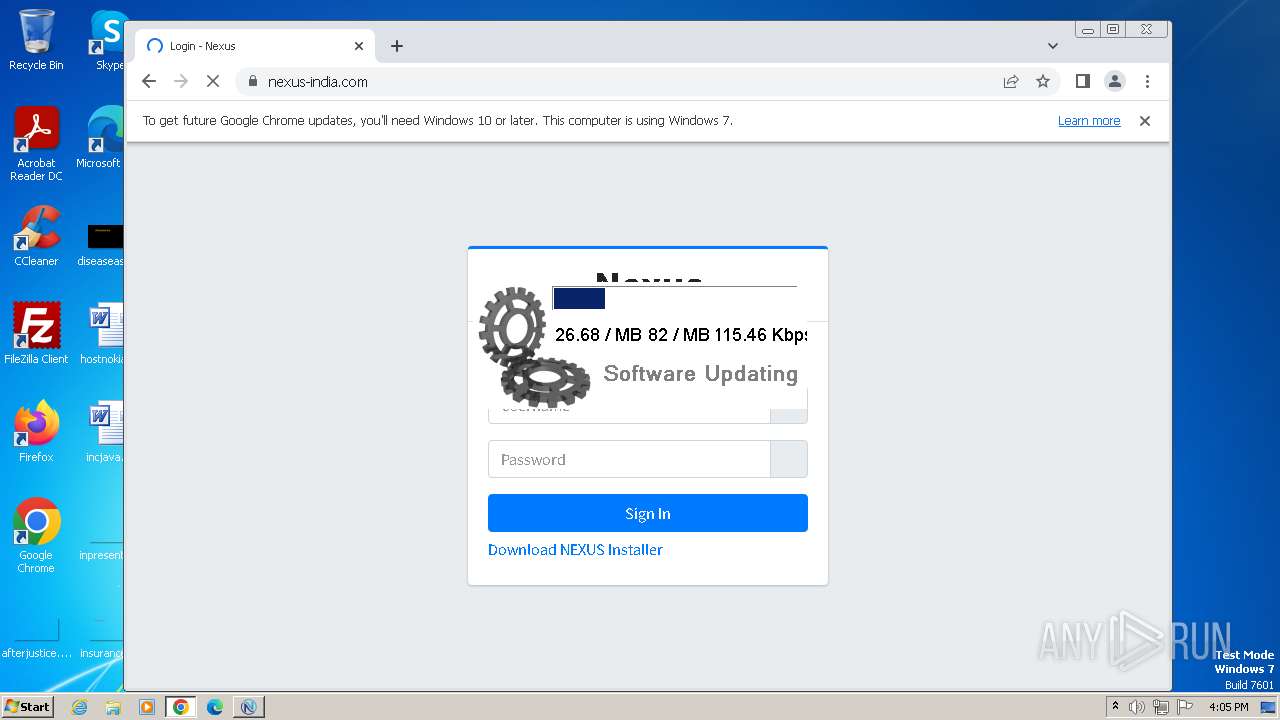Image resolution: width=1280 pixels, height=720 pixels.
Task: Expand the tab search dropdown
Action: (1052, 46)
